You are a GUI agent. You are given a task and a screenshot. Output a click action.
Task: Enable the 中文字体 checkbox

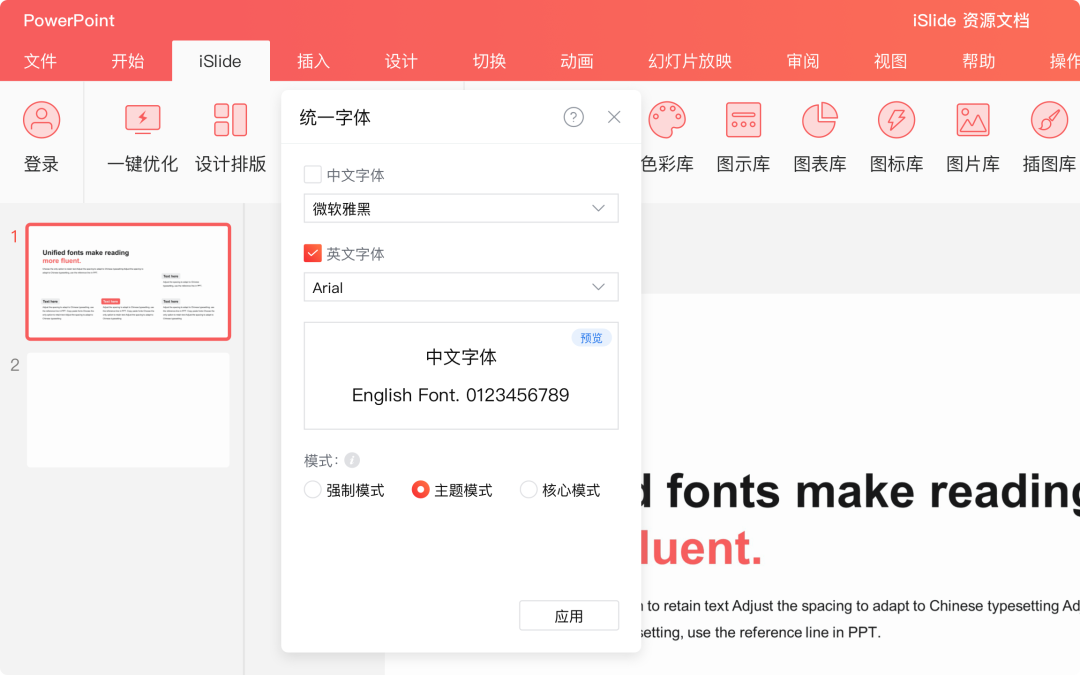(x=313, y=174)
